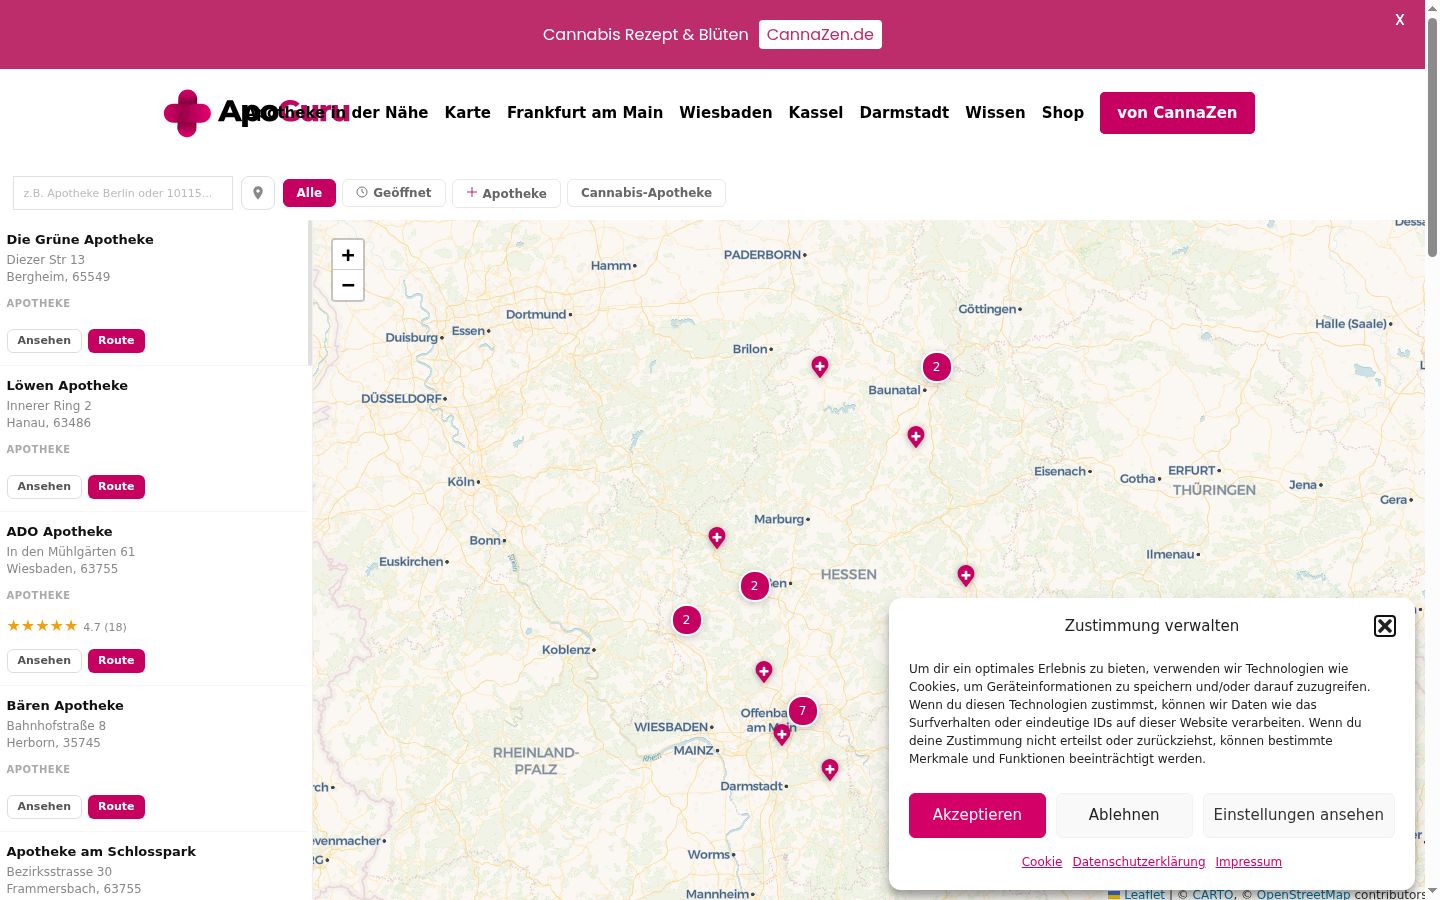Click Ansehen for Löwen Apotheke
Image resolution: width=1440 pixels, height=900 pixels.
44,487
